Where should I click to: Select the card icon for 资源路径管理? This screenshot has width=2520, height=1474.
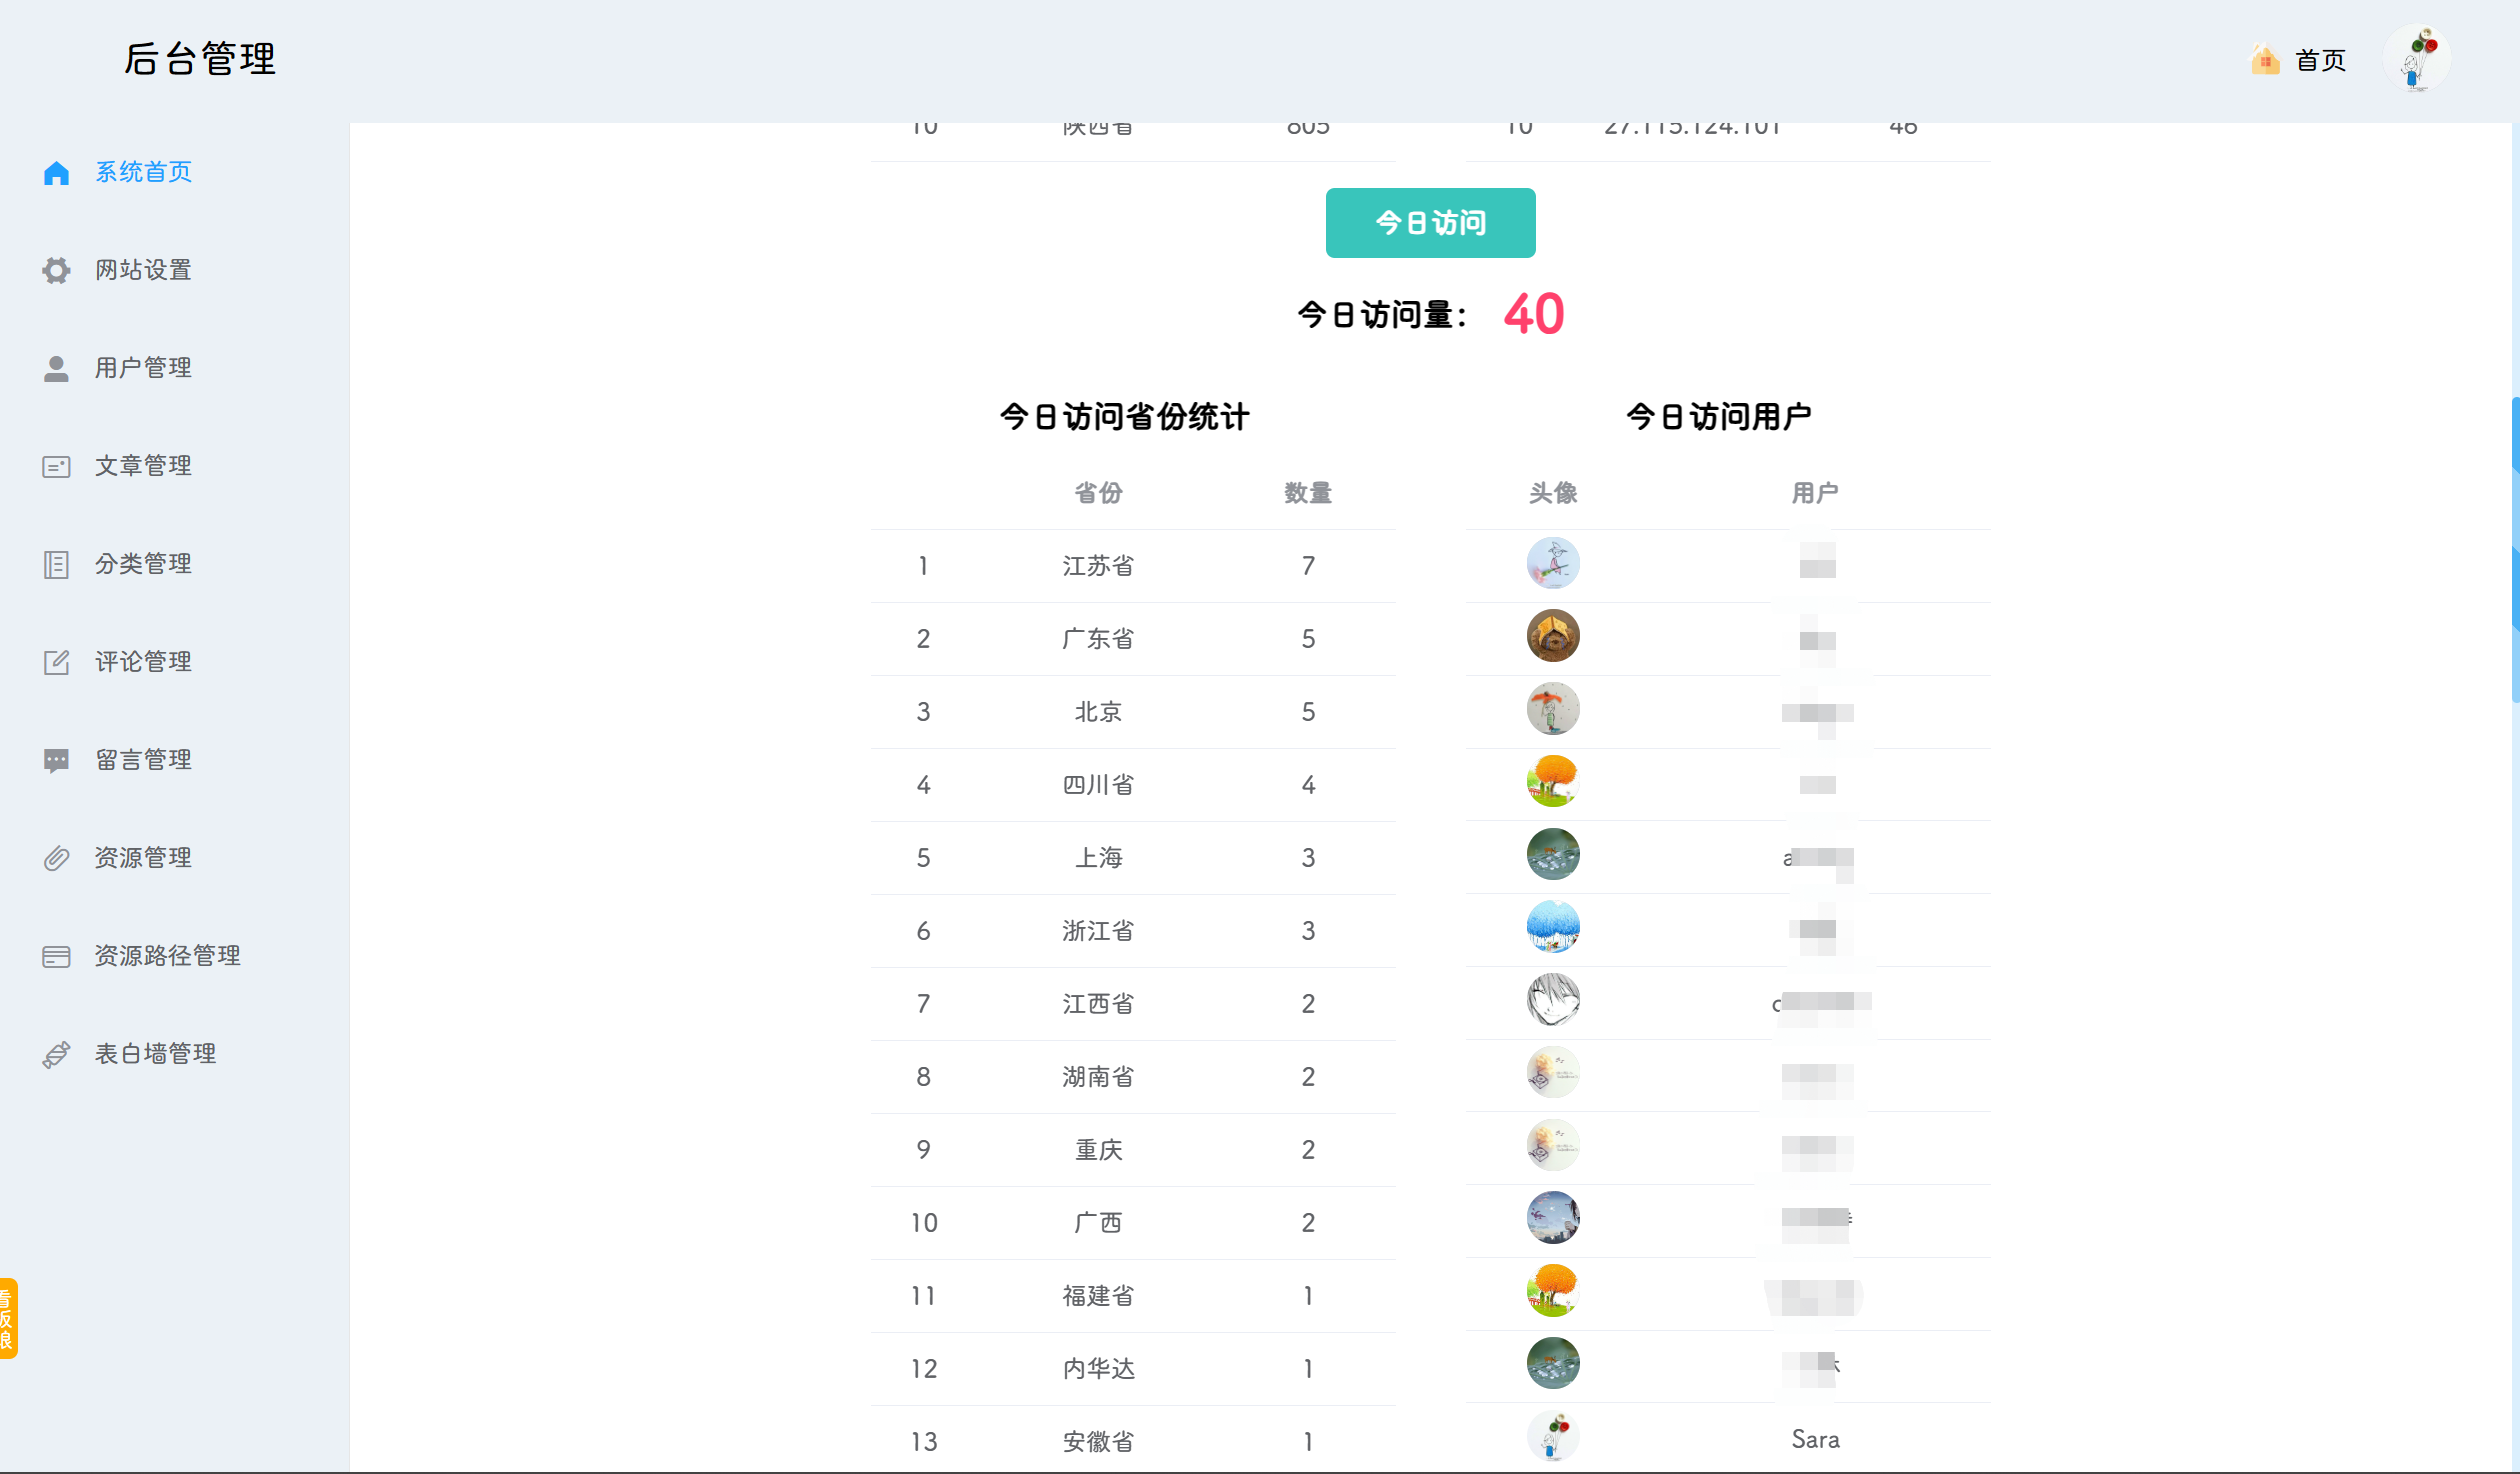click(56, 955)
